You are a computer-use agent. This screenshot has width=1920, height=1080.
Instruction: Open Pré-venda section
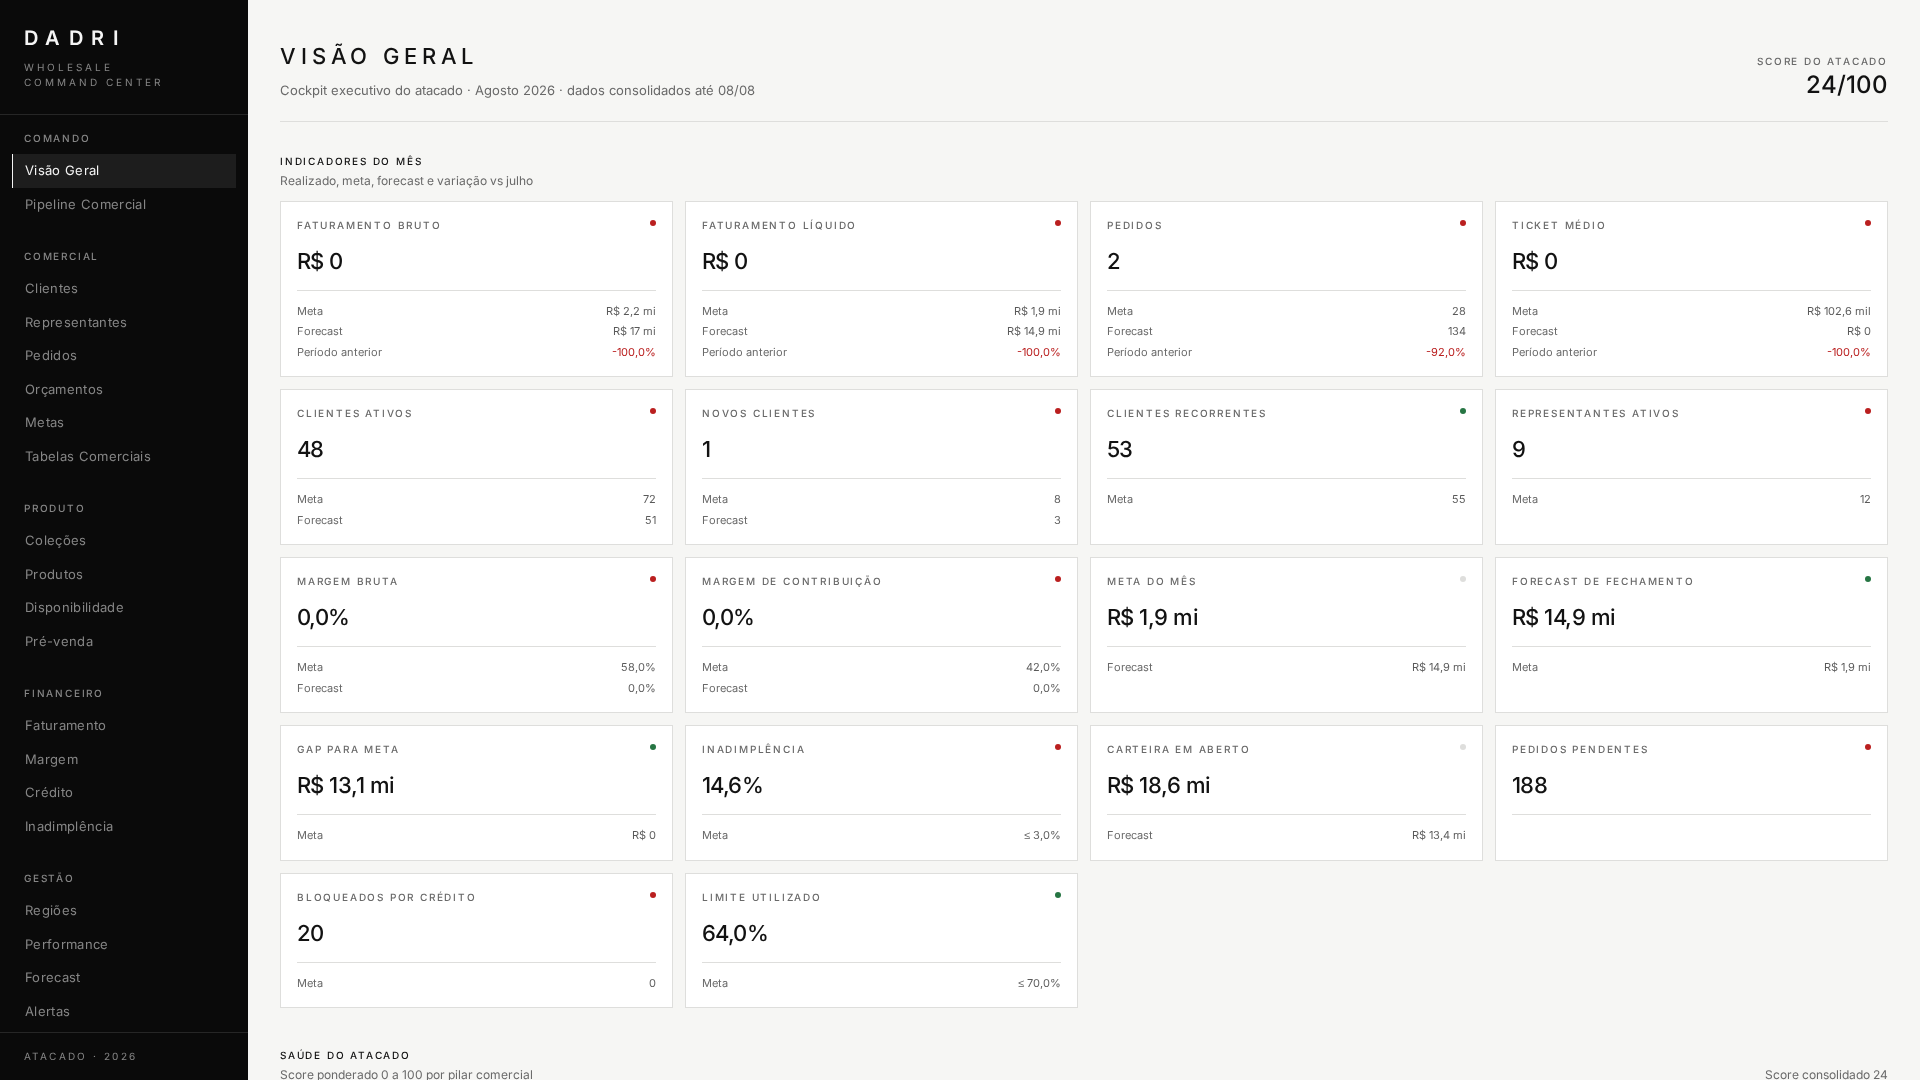click(124, 641)
